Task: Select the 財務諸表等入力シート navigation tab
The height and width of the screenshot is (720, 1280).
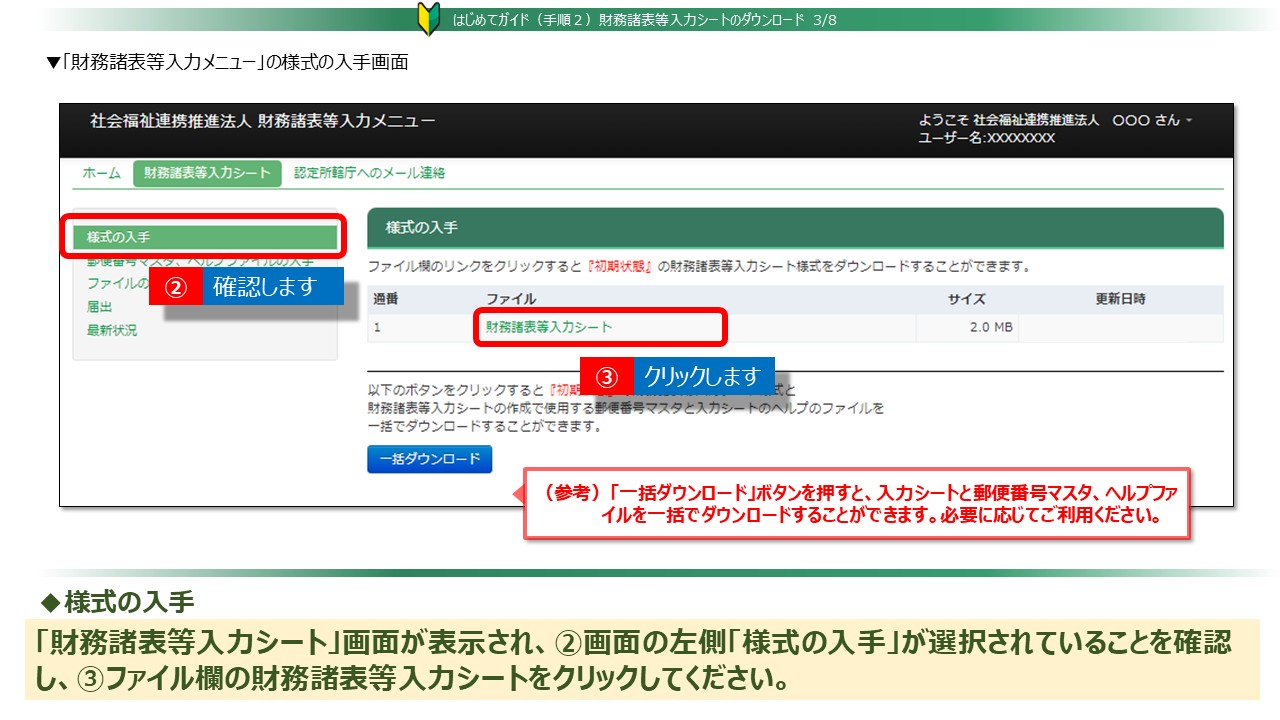Action: (x=207, y=173)
